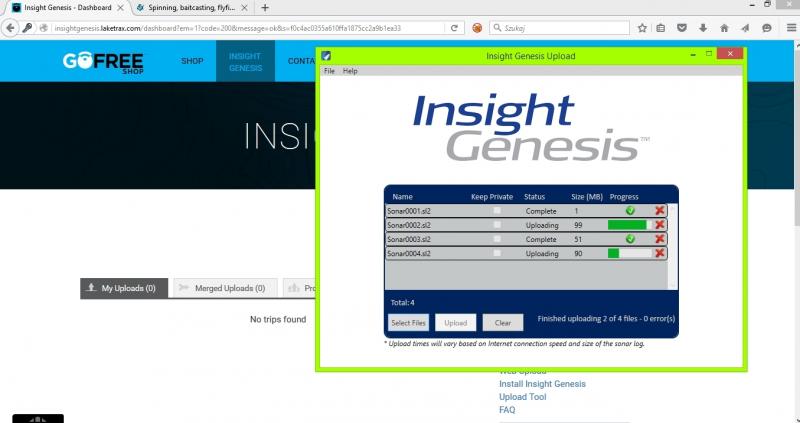Image resolution: width=800 pixels, height=423 pixels.
Task: Save page to Pocket icon
Action: (x=681, y=28)
